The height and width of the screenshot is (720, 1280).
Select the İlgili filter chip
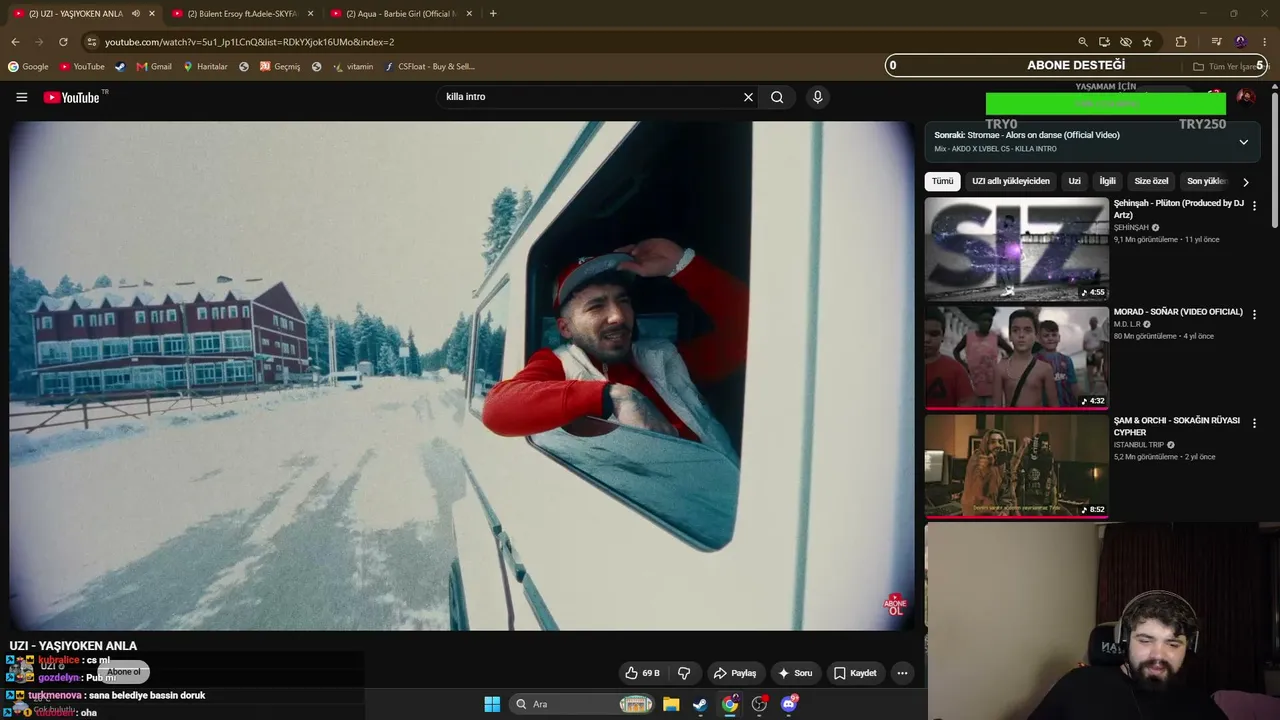click(x=1107, y=181)
